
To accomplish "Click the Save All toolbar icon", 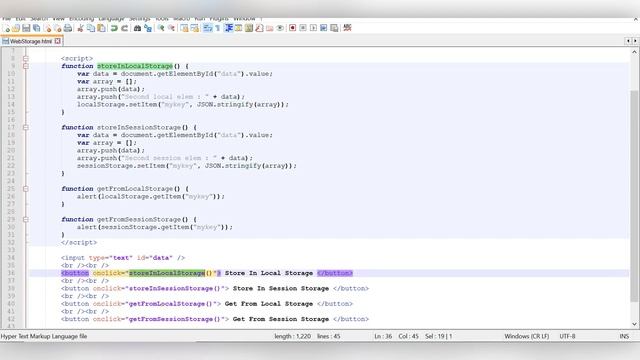I will click(x=36, y=28).
